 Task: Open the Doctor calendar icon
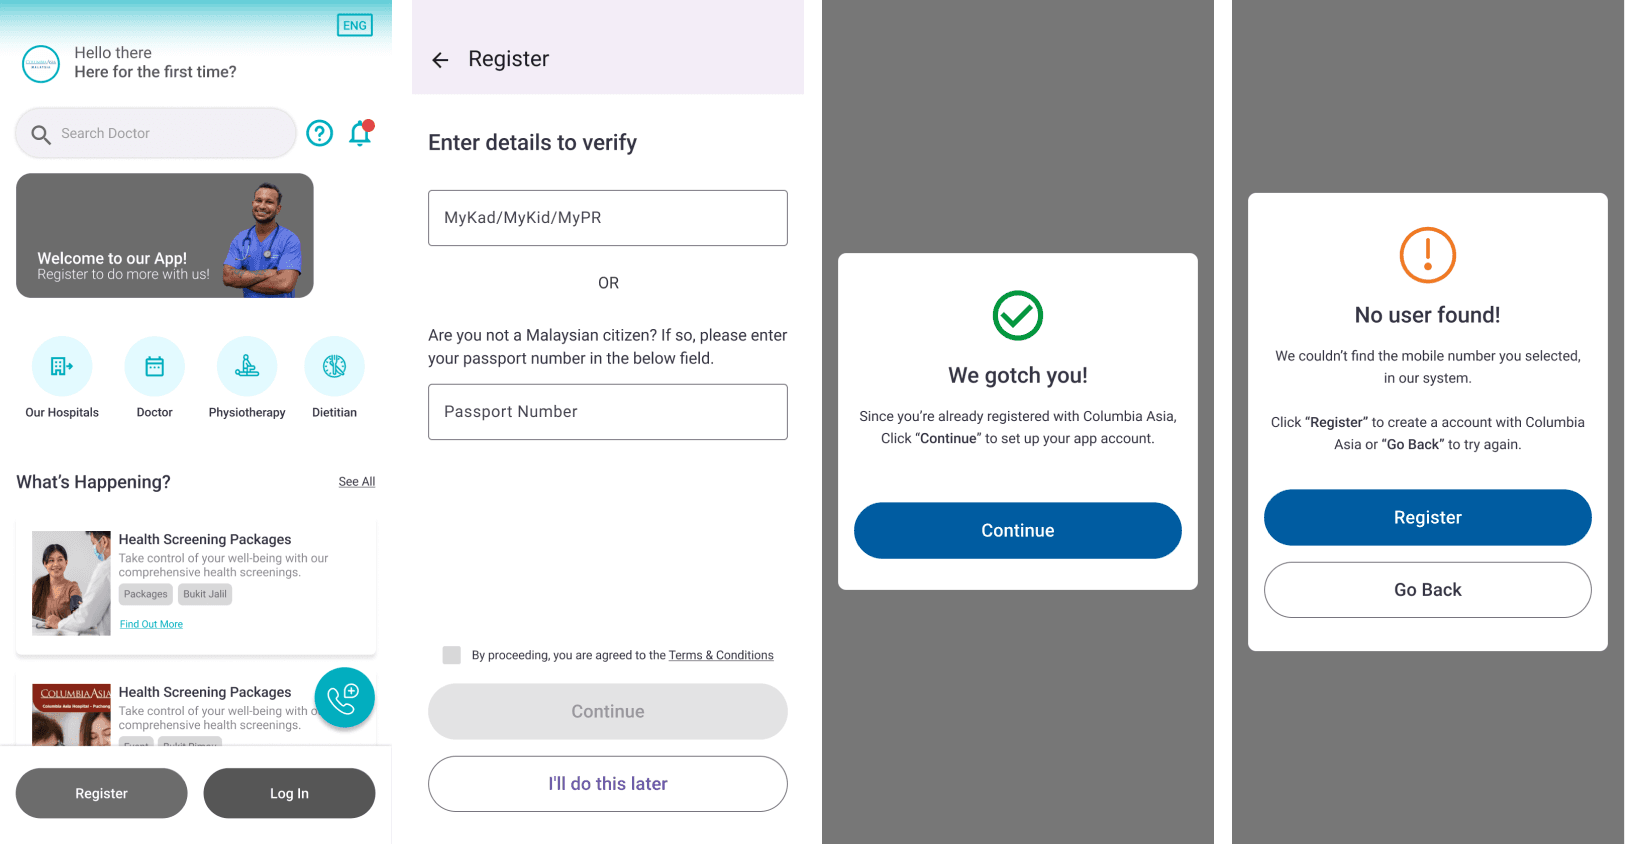point(155,366)
